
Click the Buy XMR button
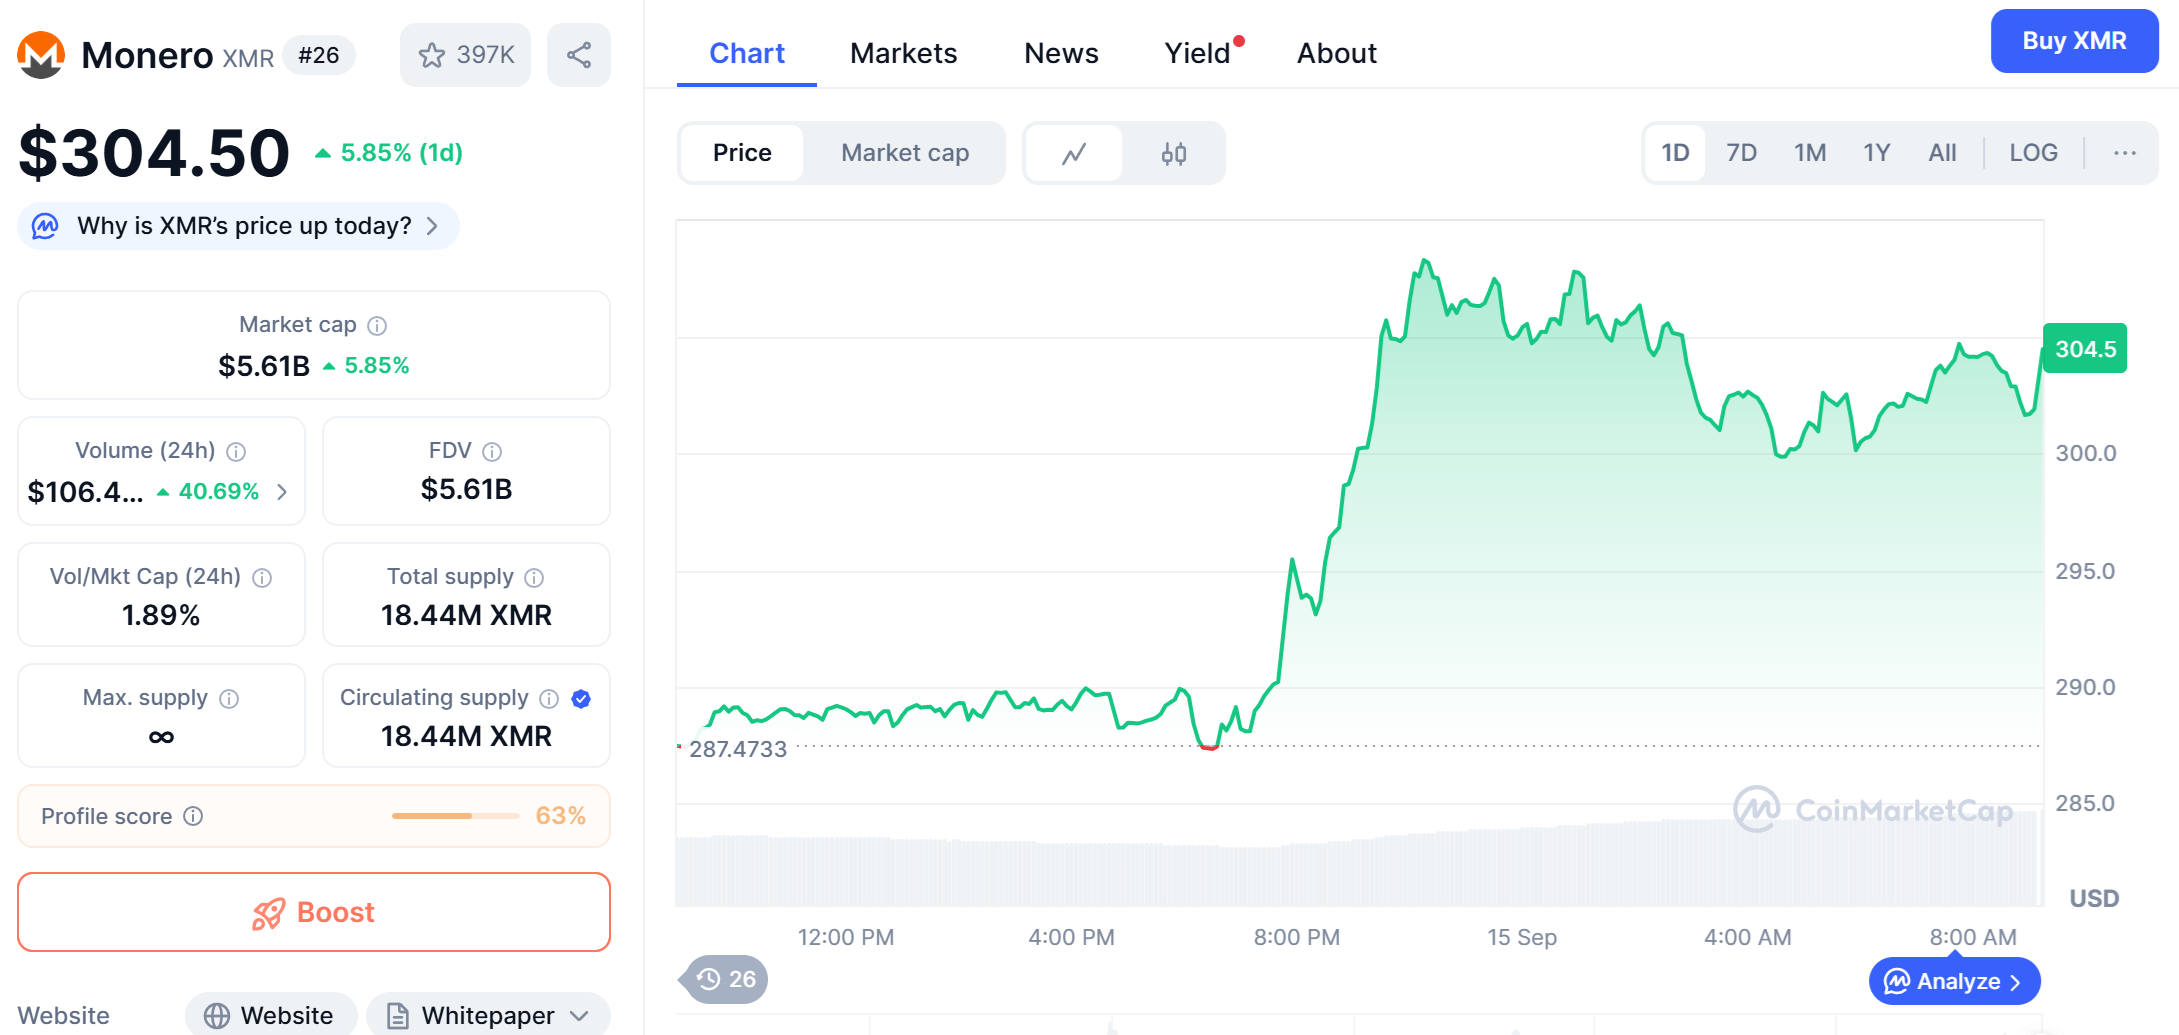pyautogui.click(x=2074, y=41)
